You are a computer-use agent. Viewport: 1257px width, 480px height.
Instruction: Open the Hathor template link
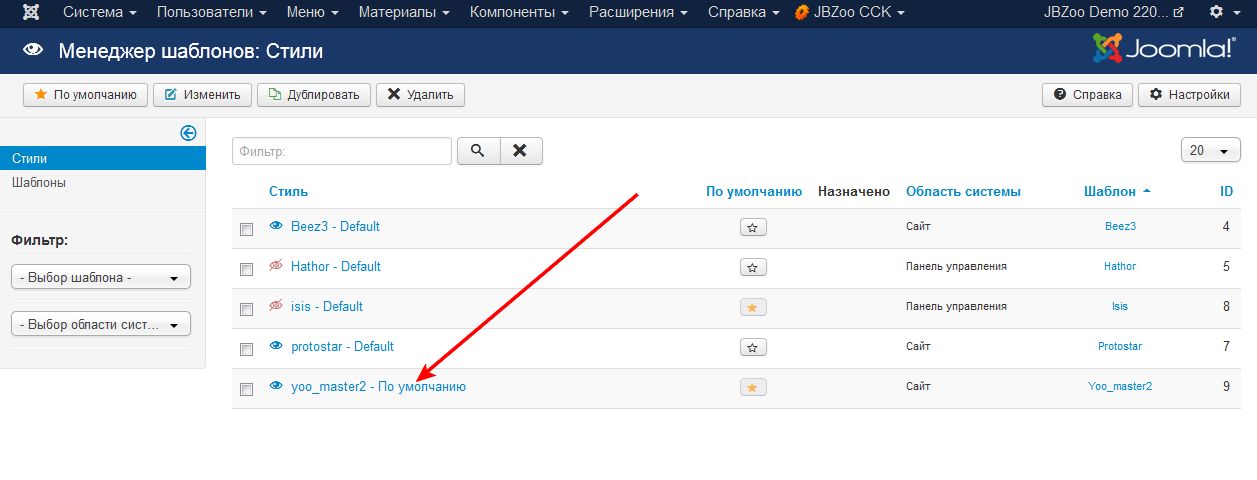1120,266
